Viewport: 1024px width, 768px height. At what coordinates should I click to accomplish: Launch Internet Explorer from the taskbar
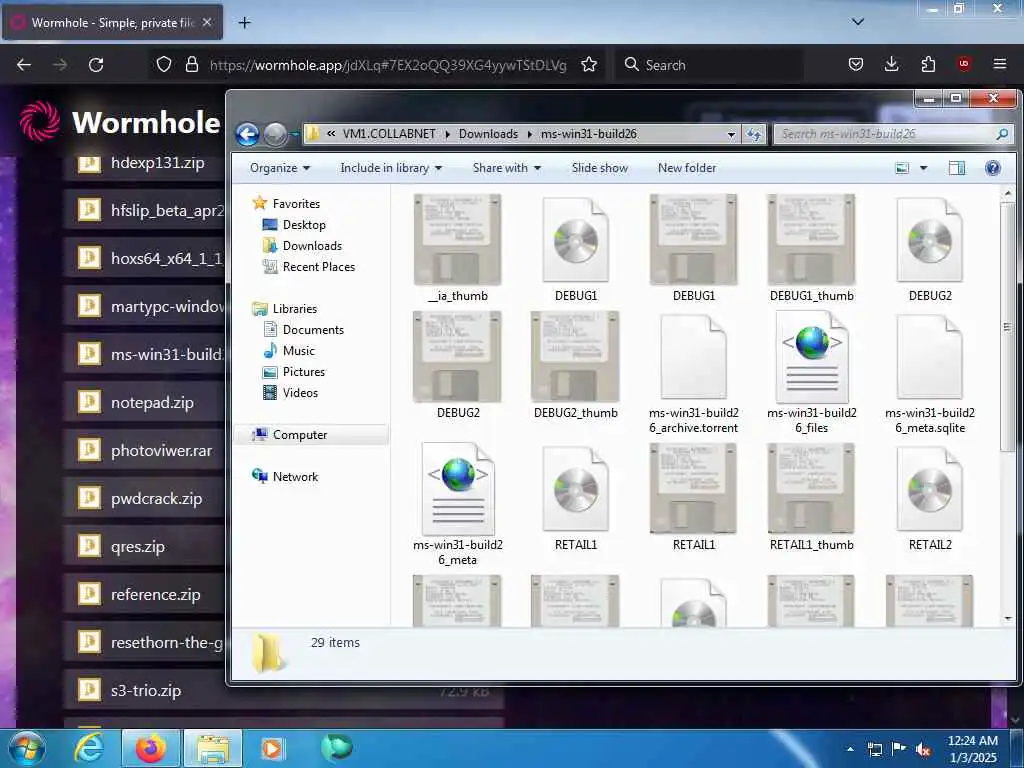88,748
